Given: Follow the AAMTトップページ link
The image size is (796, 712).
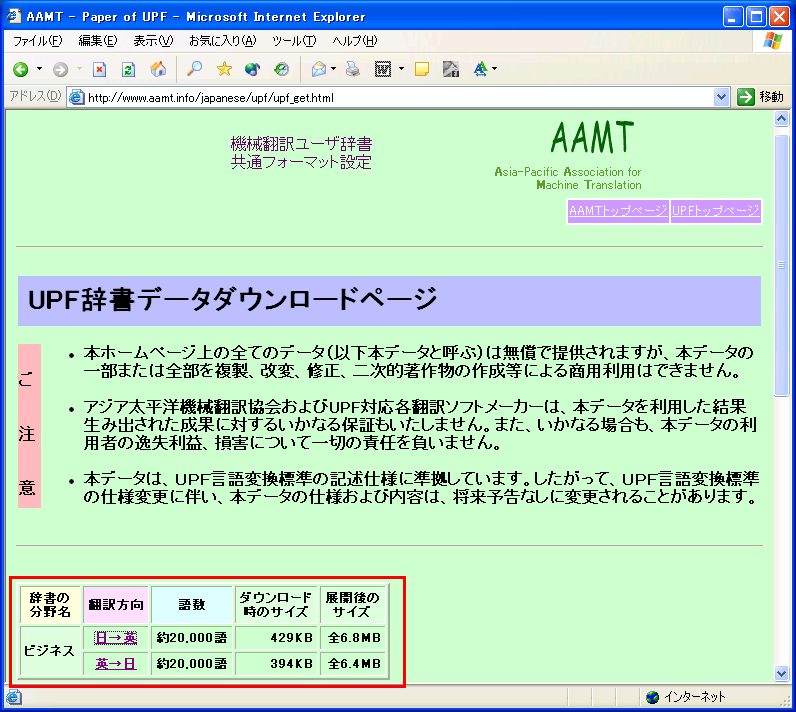Looking at the screenshot, I should (x=618, y=211).
